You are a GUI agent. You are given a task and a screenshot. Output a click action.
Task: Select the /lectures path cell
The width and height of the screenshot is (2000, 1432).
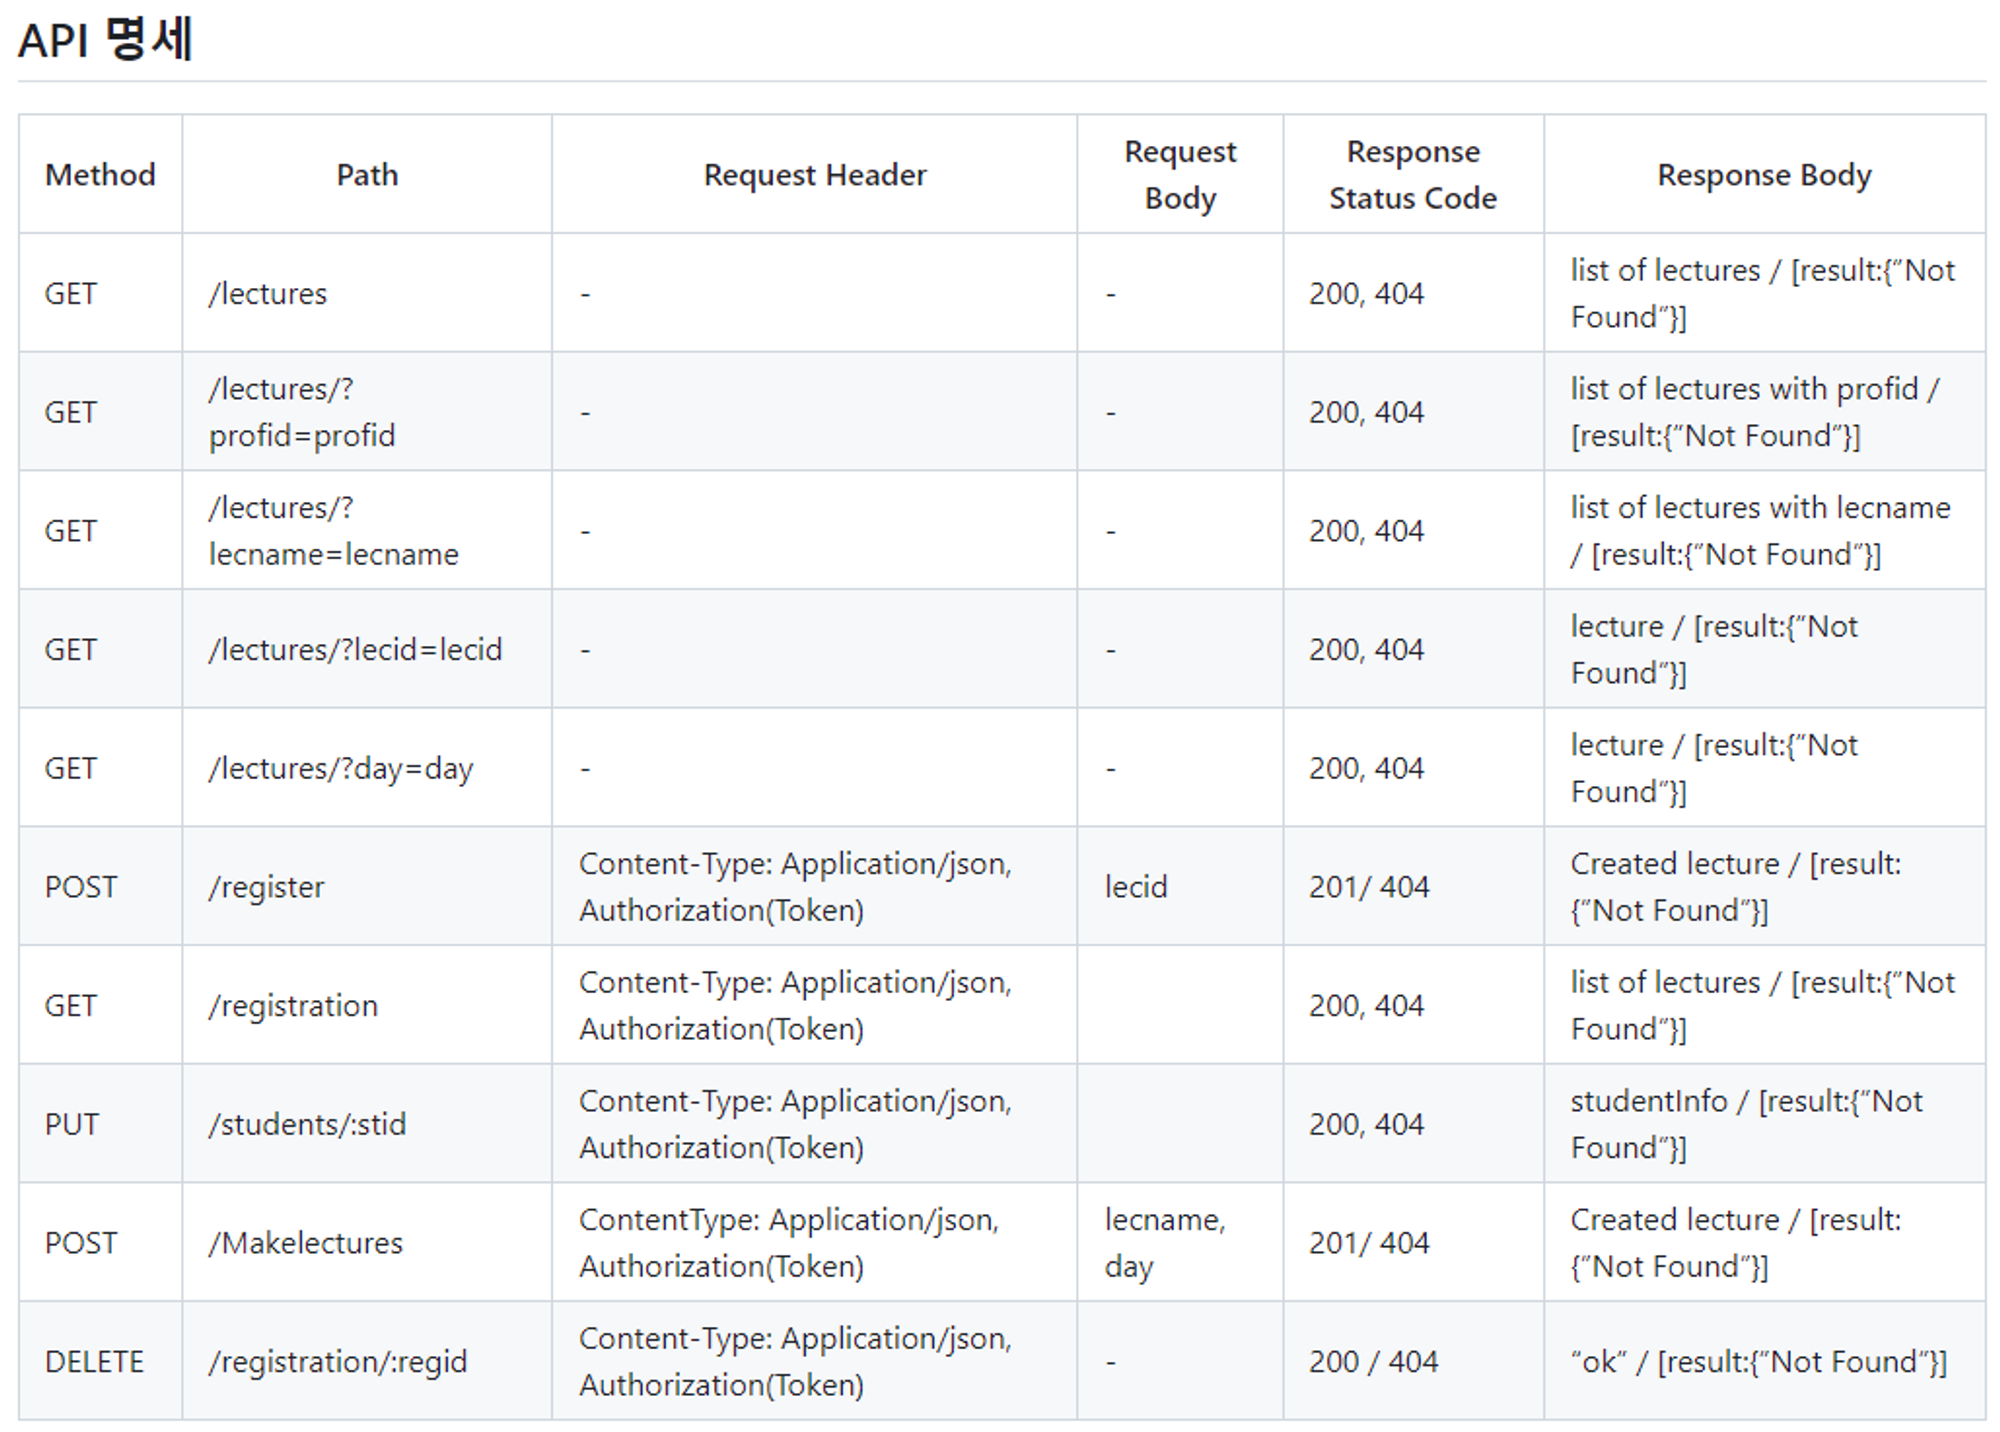tap(268, 294)
